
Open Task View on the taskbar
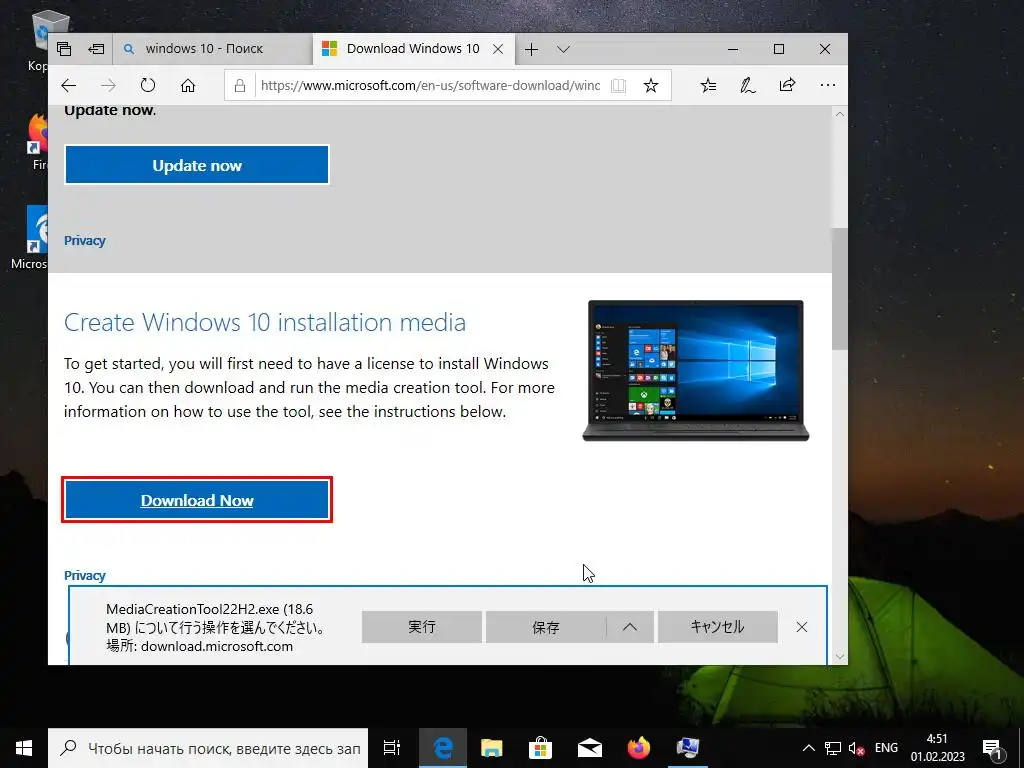point(392,748)
